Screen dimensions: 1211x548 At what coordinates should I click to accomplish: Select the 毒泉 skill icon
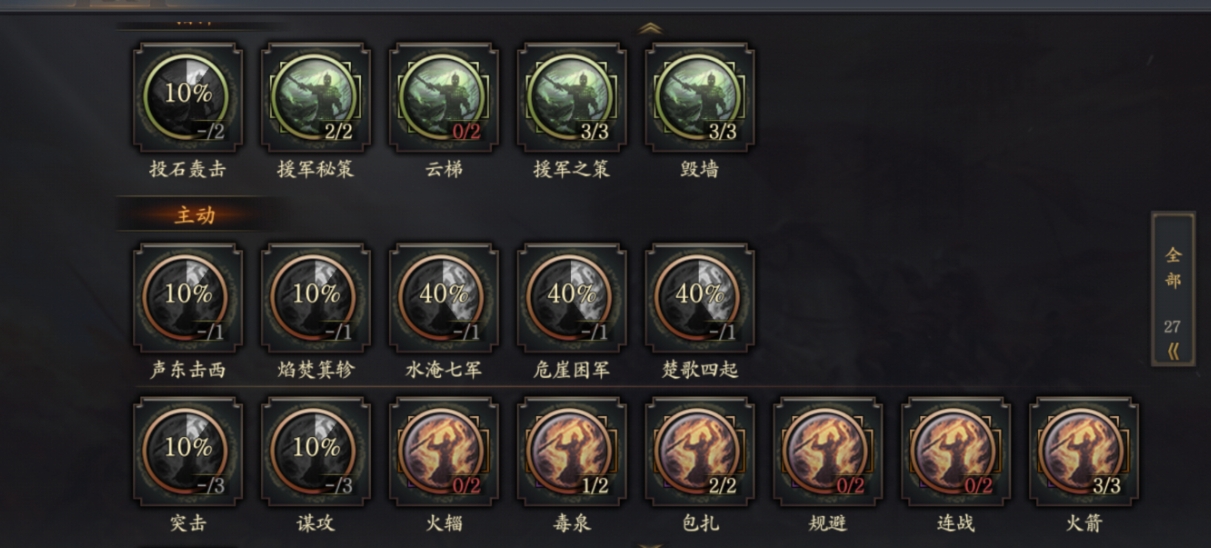tap(572, 452)
